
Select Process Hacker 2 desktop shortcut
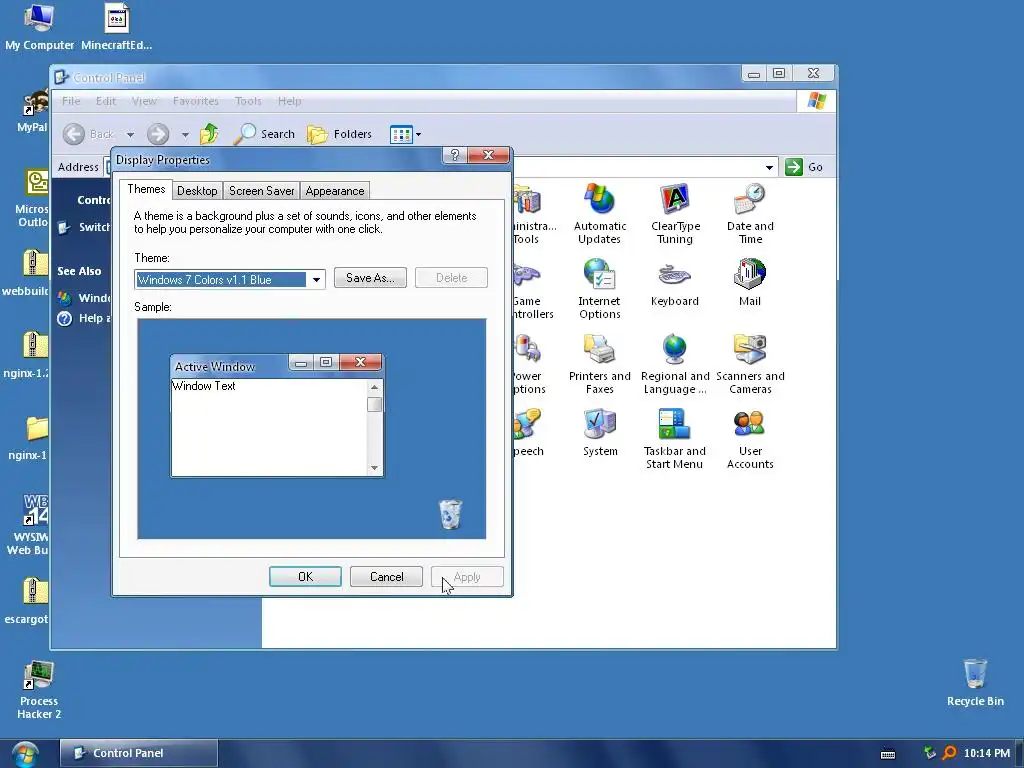click(x=39, y=690)
